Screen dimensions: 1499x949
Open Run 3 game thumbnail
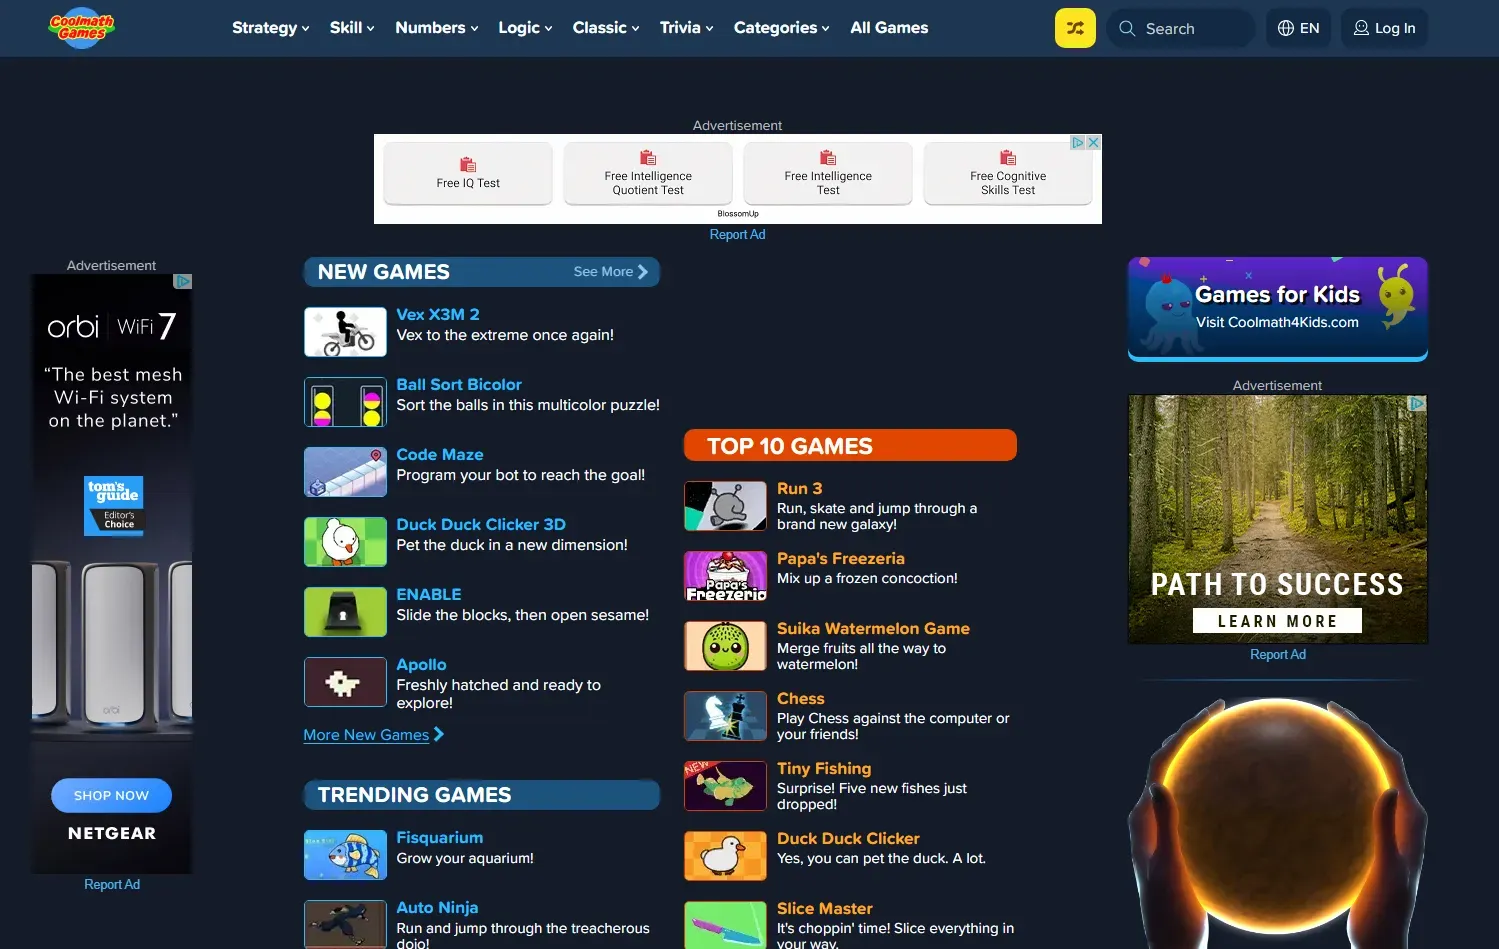(725, 506)
